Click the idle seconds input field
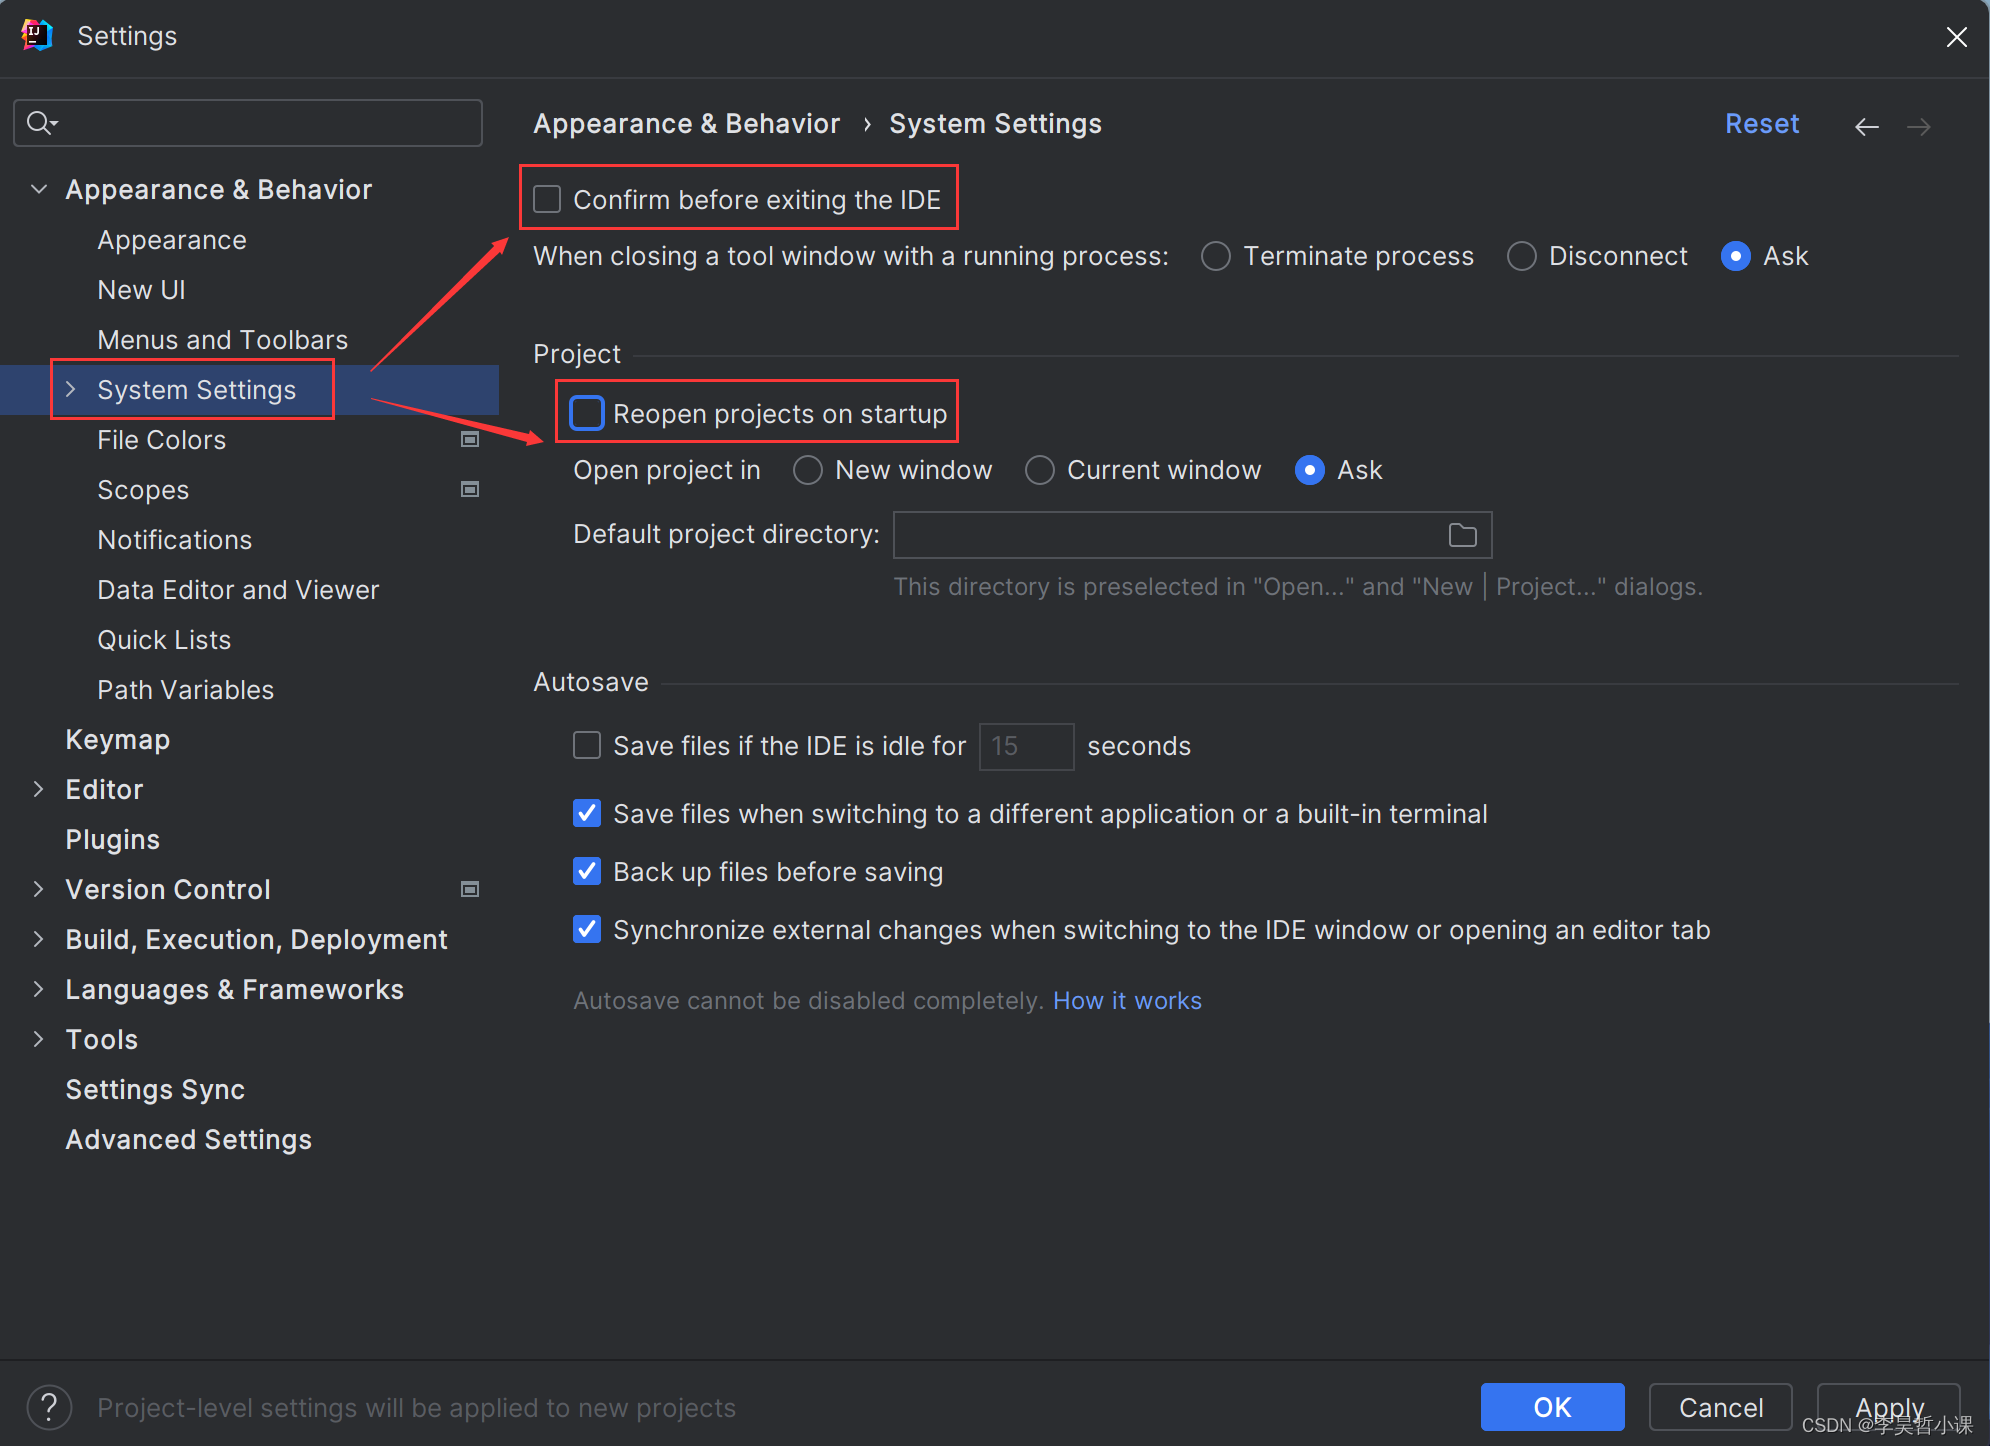This screenshot has height=1446, width=1990. [x=1026, y=746]
